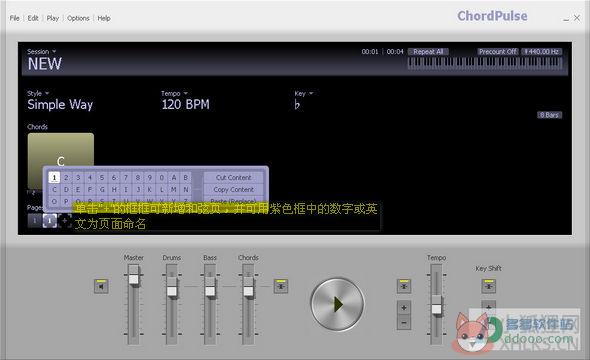
Task: Click the 120 BPM tempo value
Action: (x=186, y=105)
